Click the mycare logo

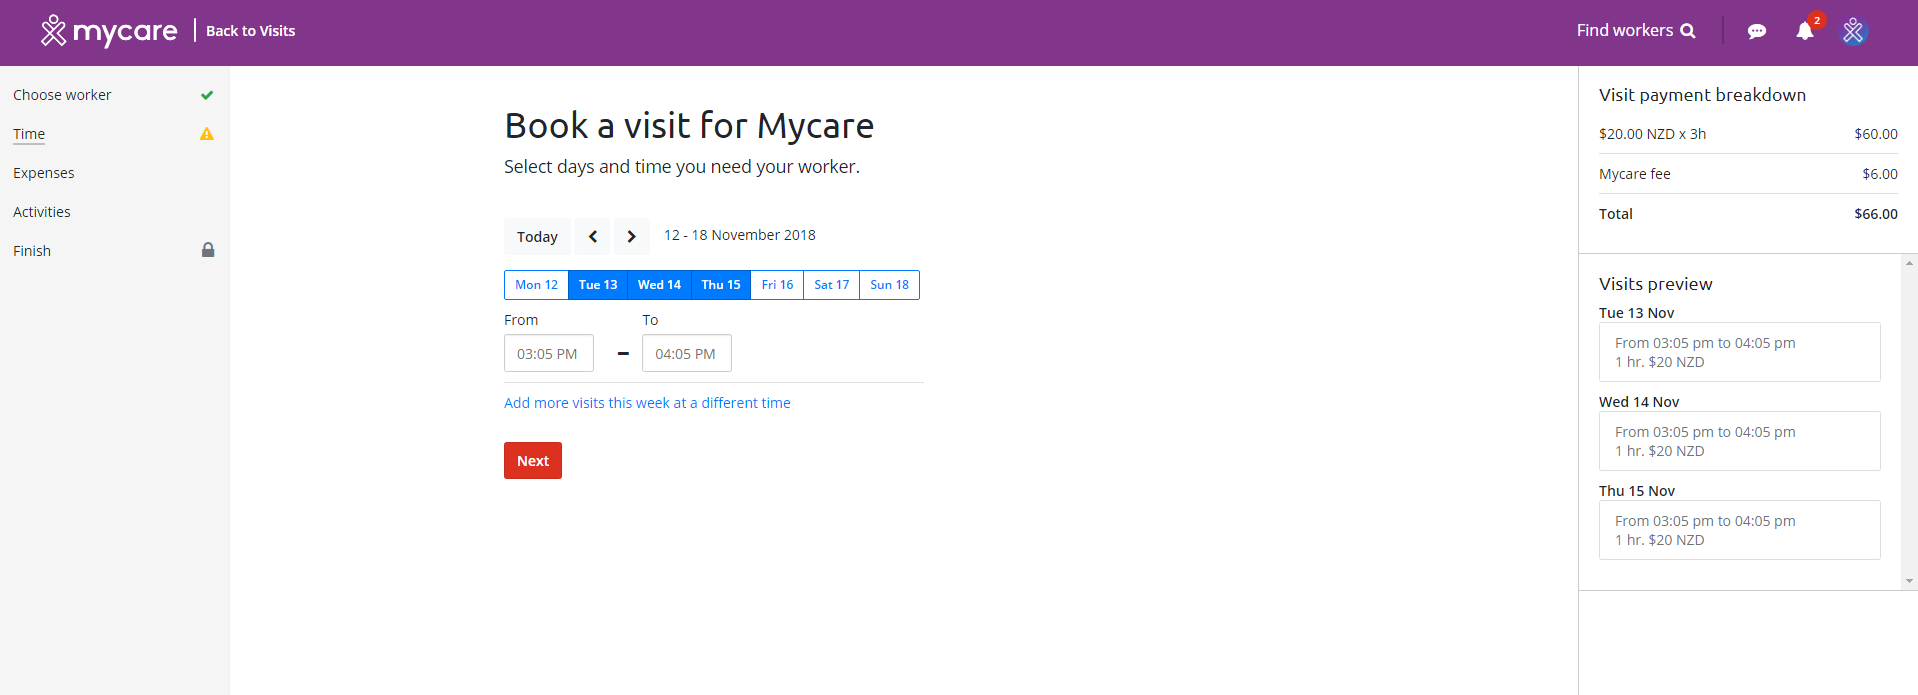[x=109, y=31]
